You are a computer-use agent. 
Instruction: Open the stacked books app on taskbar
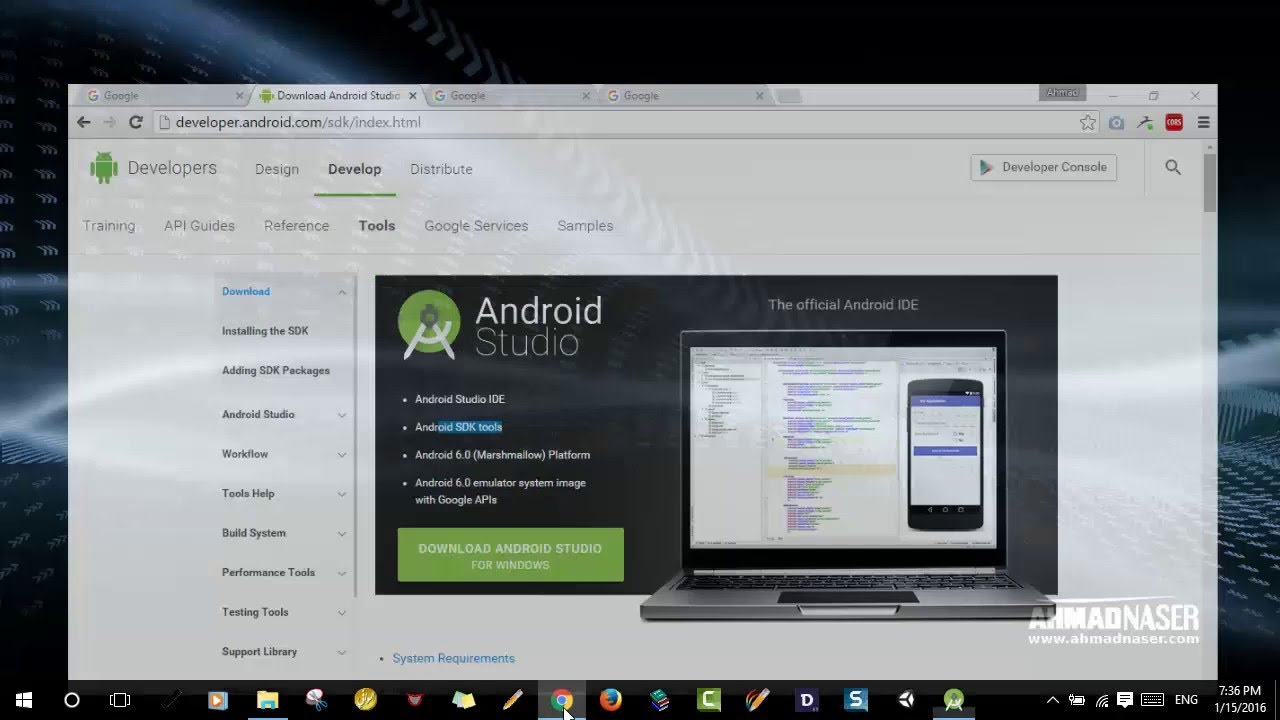click(660, 700)
